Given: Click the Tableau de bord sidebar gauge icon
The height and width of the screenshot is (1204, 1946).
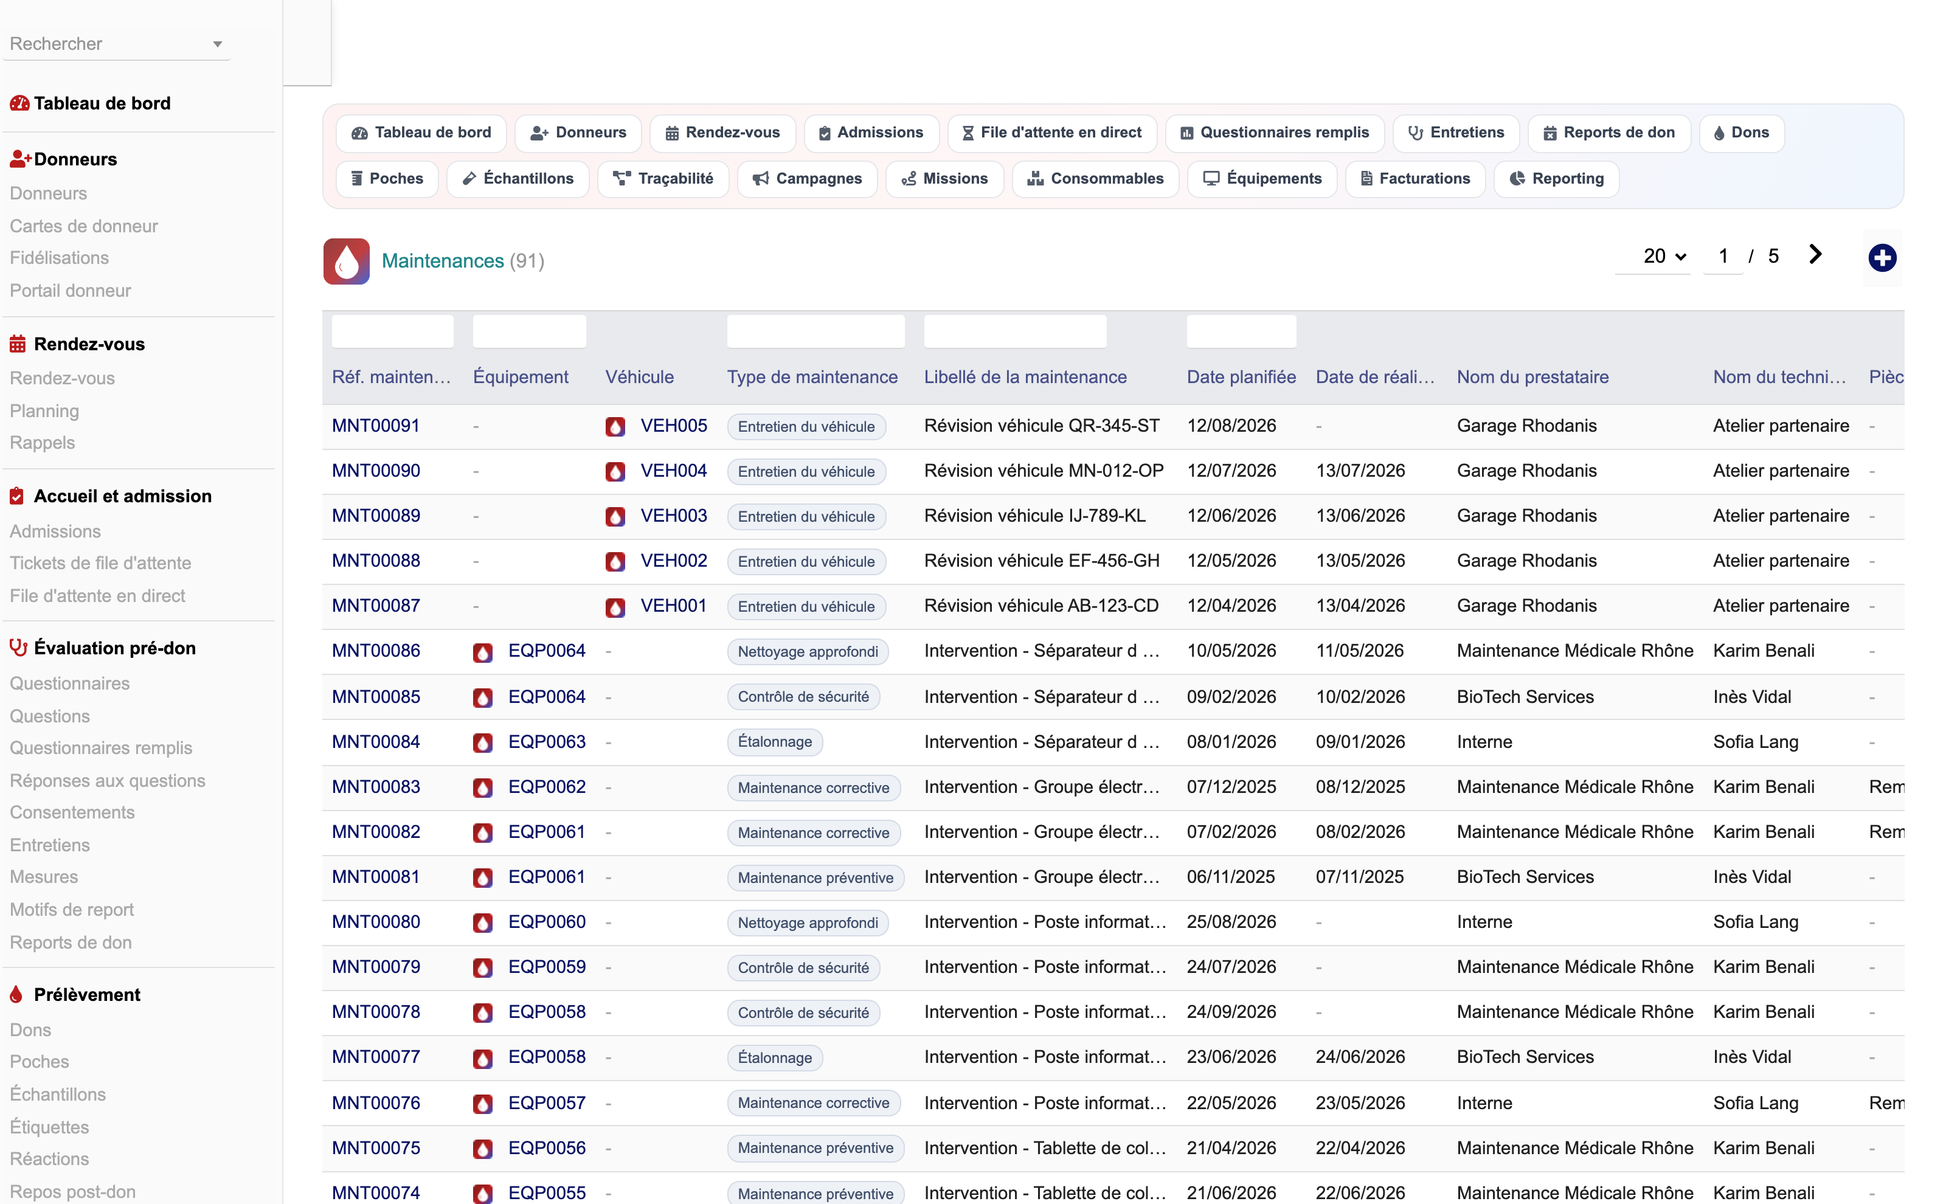Looking at the screenshot, I should coord(19,103).
